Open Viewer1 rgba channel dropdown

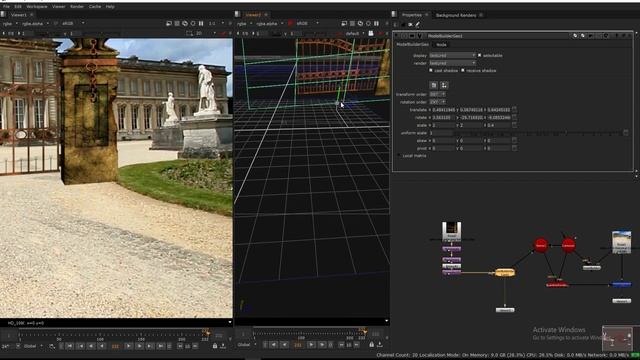pyautogui.click(x=10, y=24)
